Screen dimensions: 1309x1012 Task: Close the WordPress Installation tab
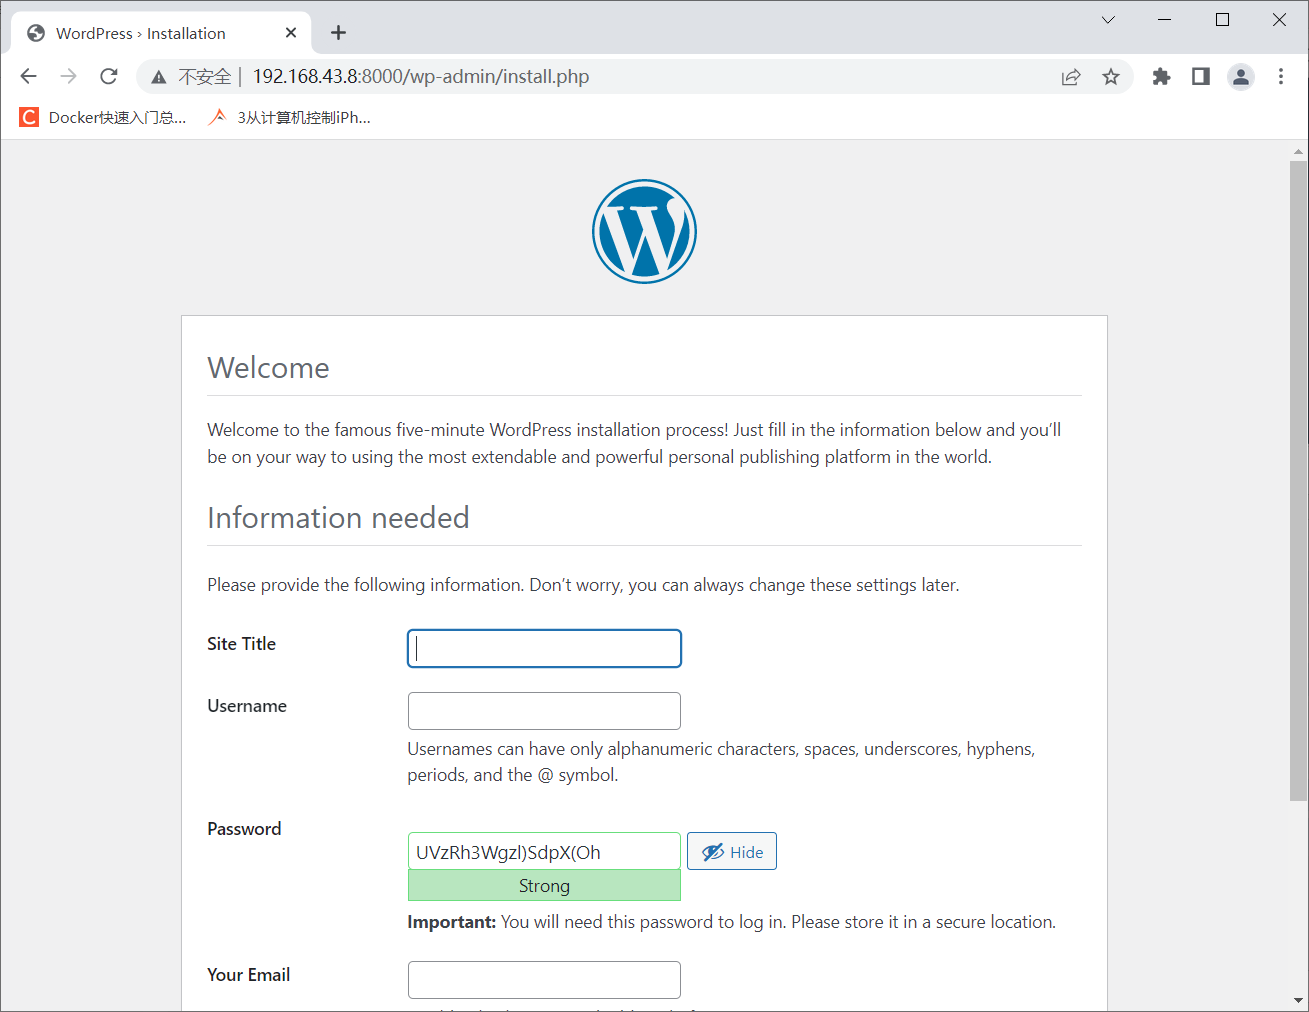(291, 33)
